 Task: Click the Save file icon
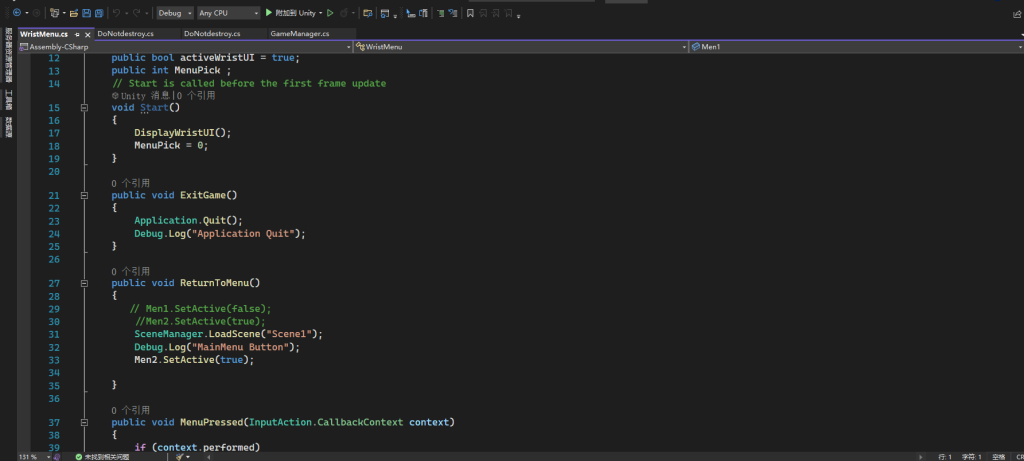tap(86, 12)
